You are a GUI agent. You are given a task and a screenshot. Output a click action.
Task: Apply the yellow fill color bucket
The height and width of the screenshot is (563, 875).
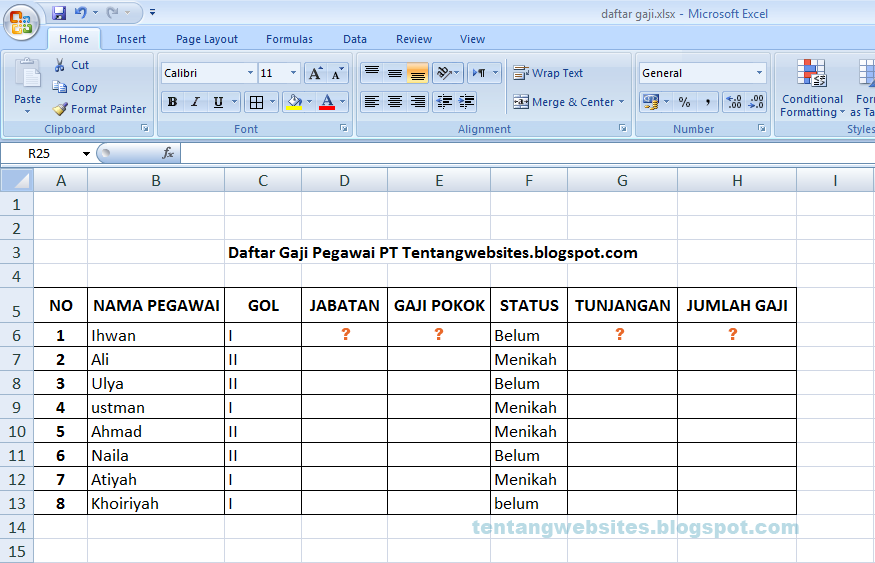pyautogui.click(x=294, y=102)
